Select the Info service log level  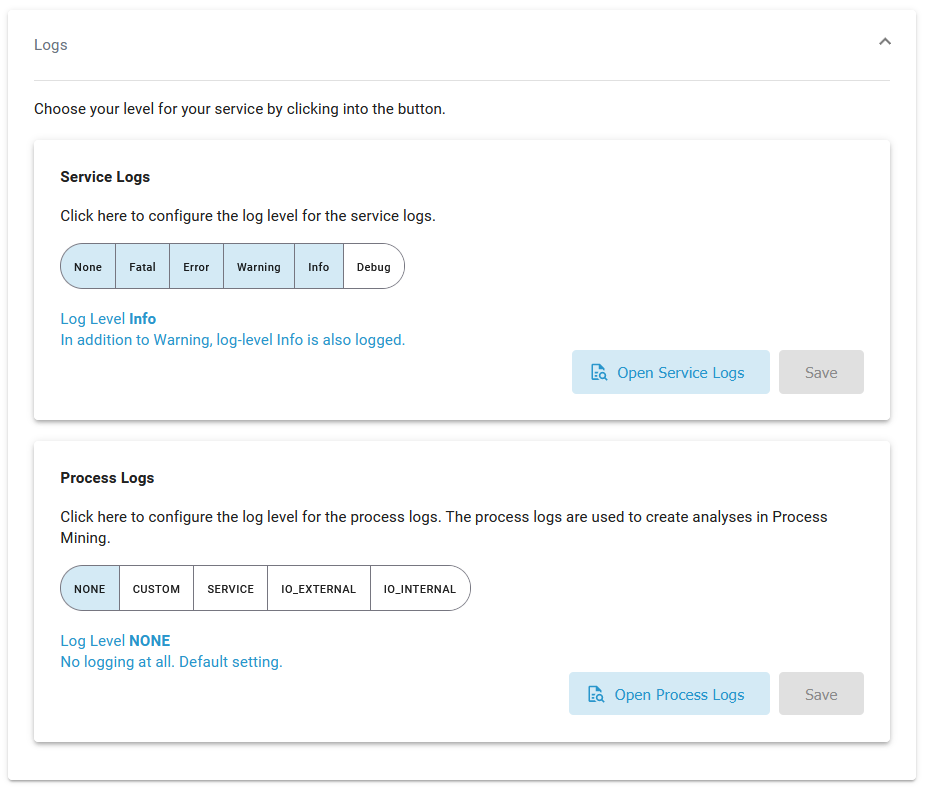tap(318, 267)
